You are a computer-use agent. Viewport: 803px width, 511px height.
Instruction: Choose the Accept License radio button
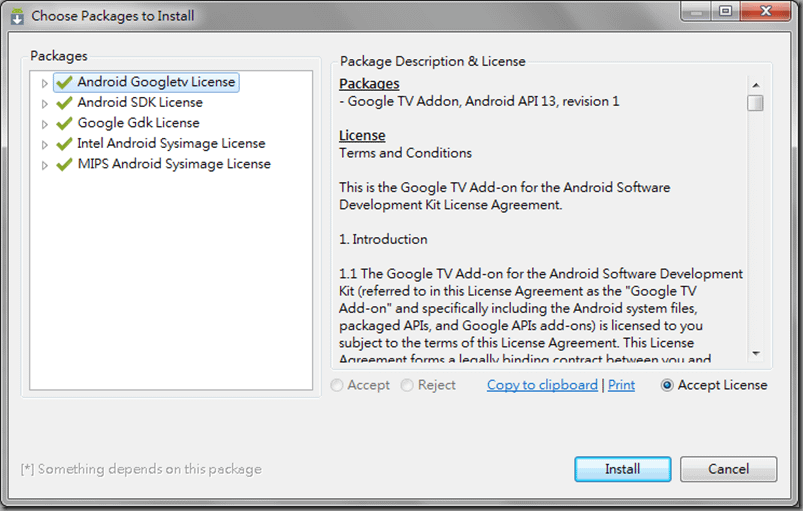click(667, 385)
